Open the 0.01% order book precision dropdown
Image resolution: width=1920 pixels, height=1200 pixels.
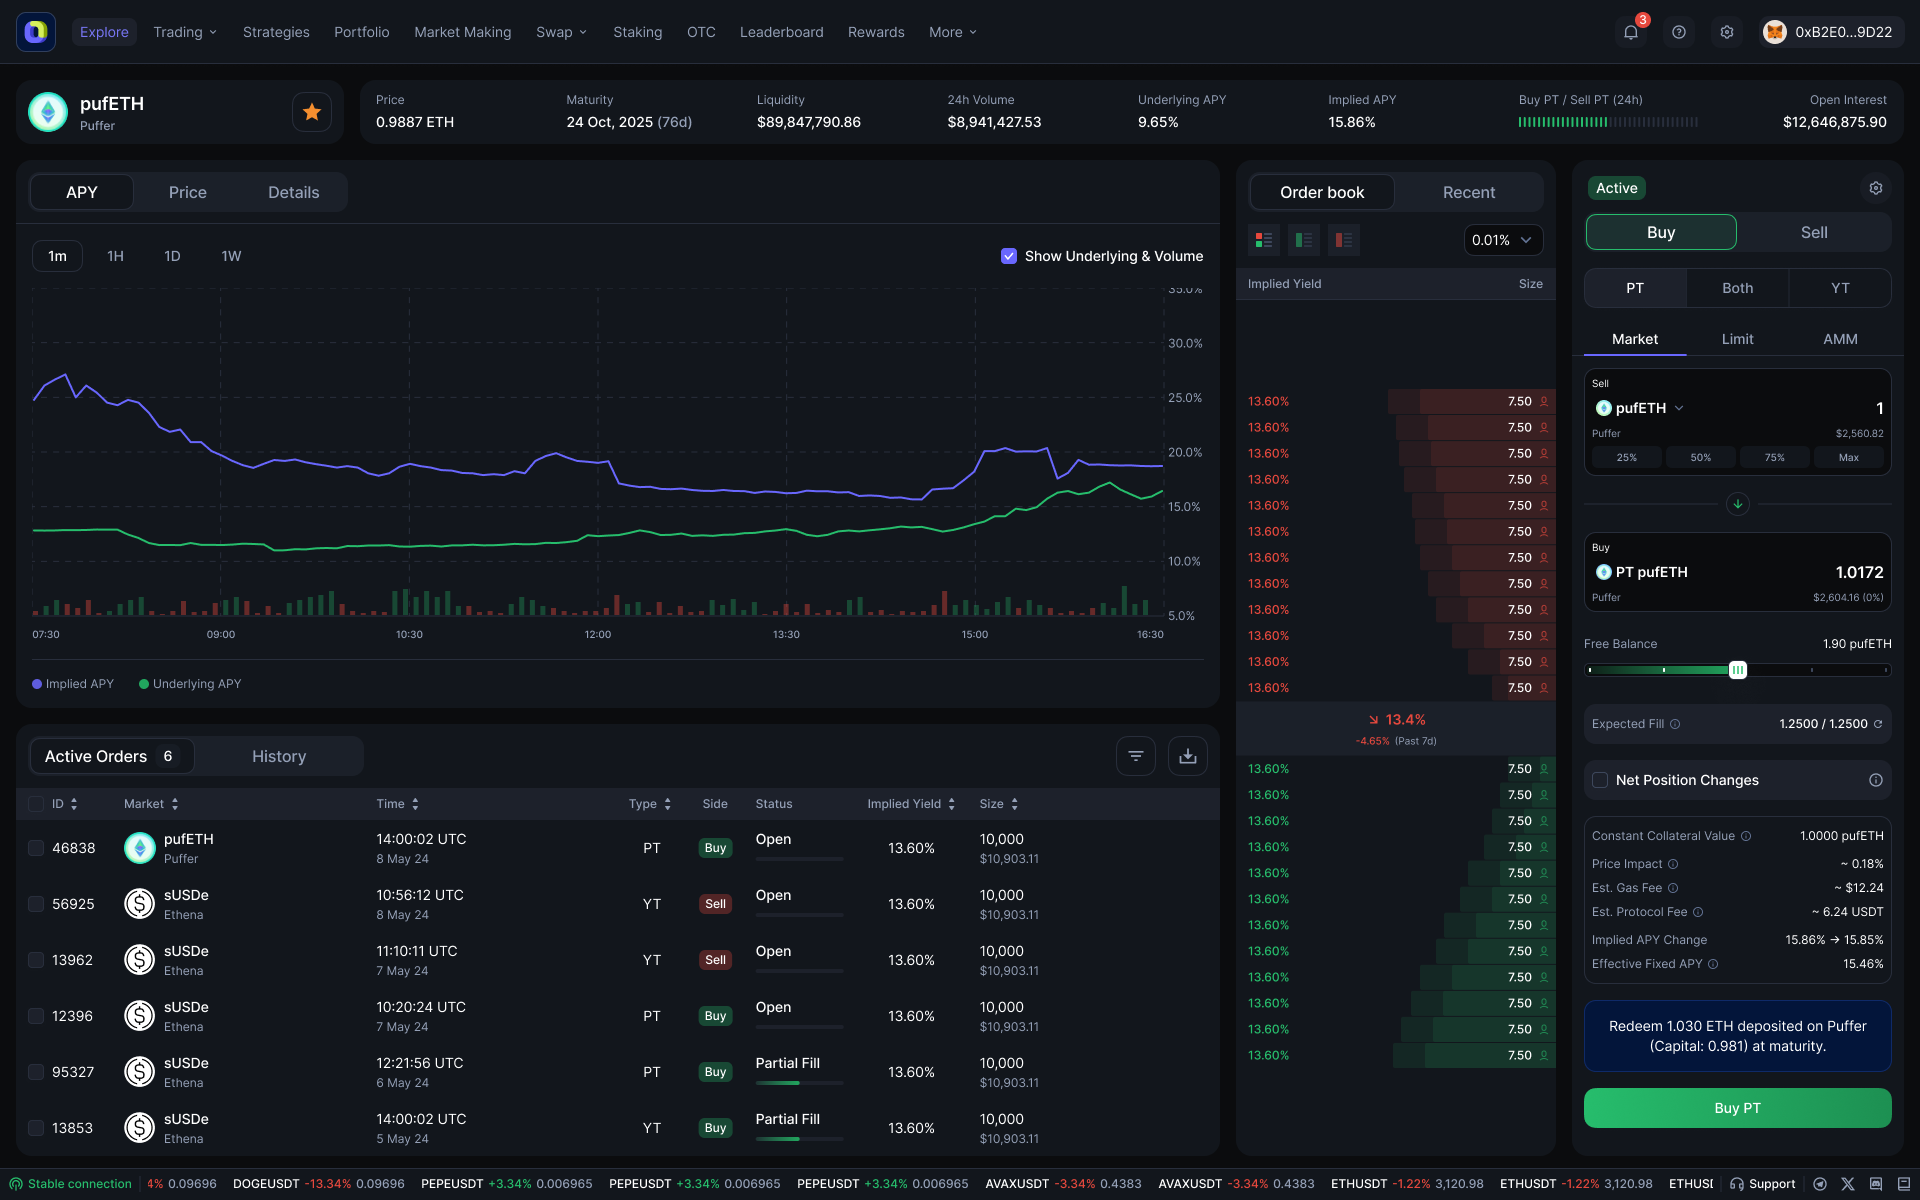pyautogui.click(x=1503, y=240)
